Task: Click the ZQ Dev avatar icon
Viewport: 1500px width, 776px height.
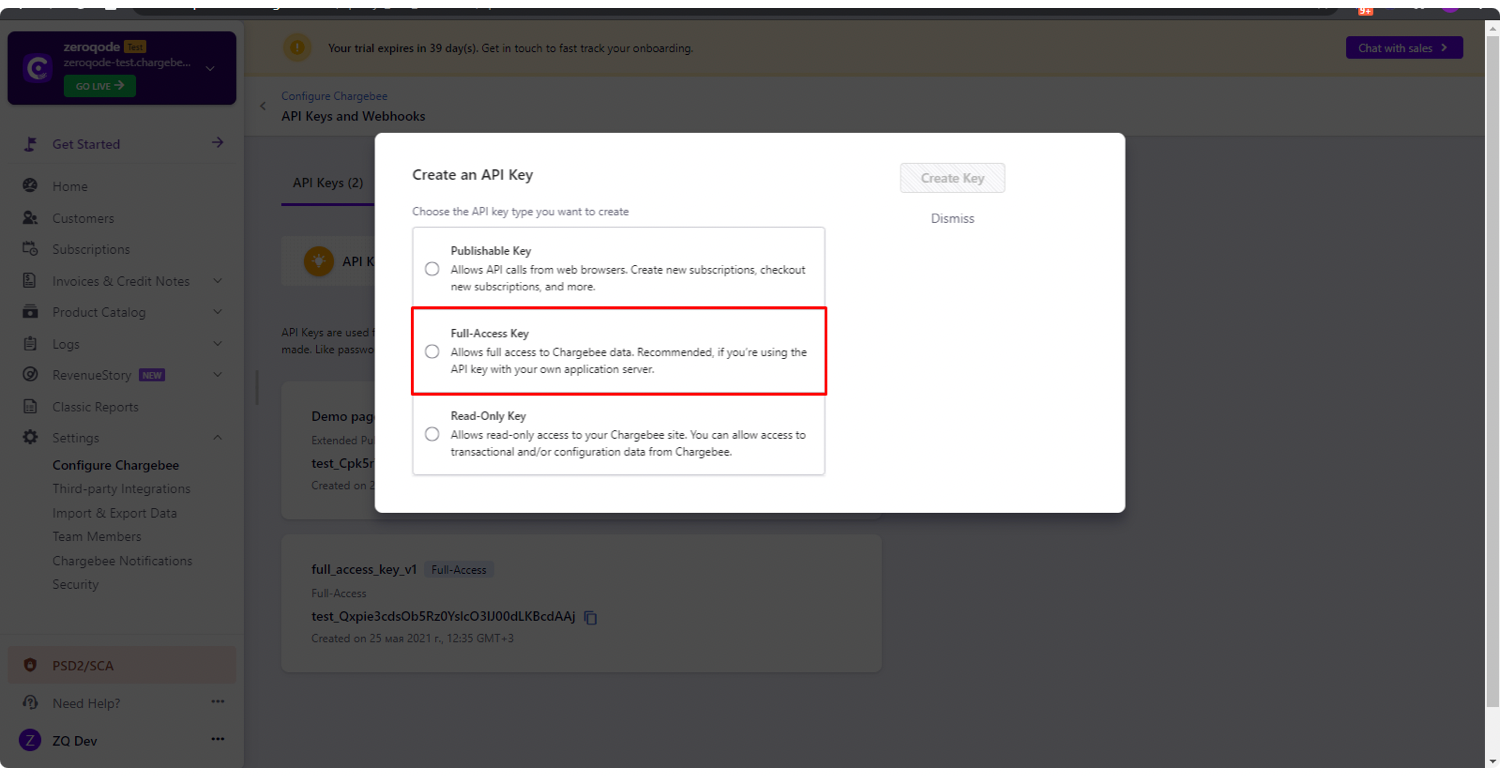Action: [31, 741]
